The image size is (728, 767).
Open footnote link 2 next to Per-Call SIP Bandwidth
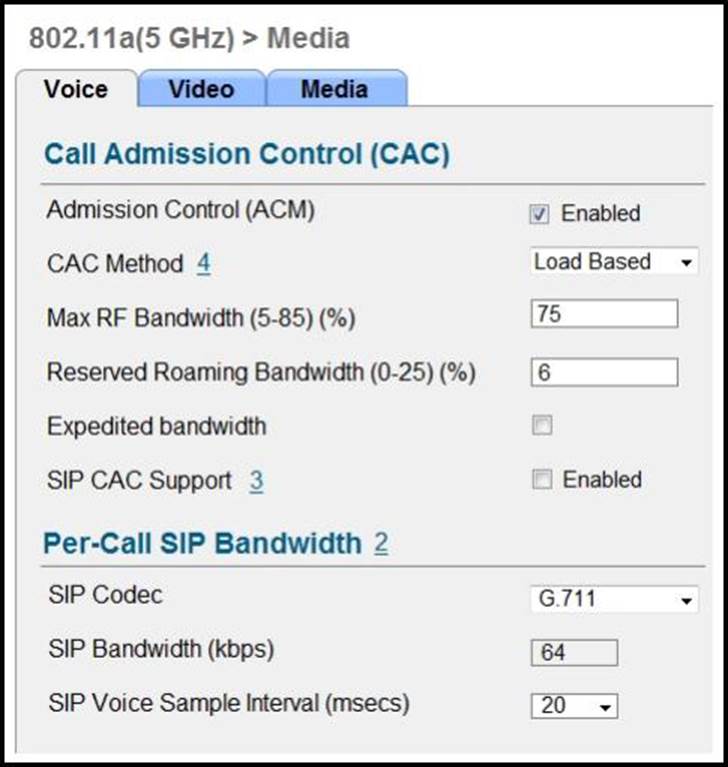pyautogui.click(x=382, y=543)
